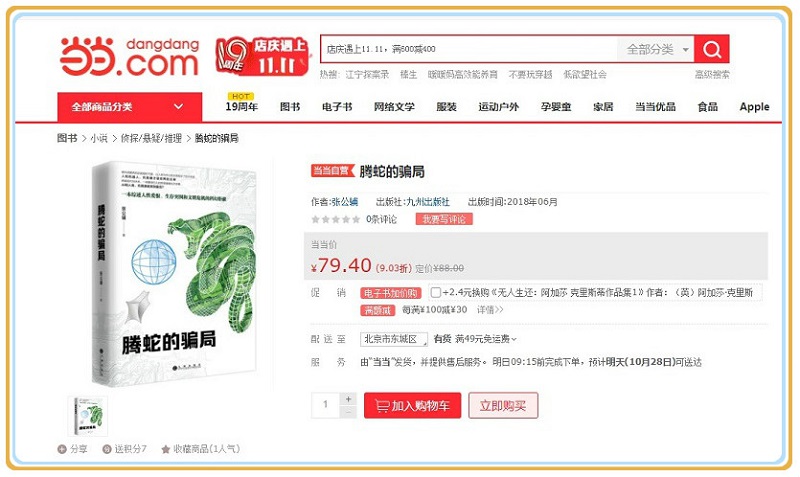The height and width of the screenshot is (477, 800).
Task: Expand the 全部商品分类 menu
Action: click(x=130, y=107)
